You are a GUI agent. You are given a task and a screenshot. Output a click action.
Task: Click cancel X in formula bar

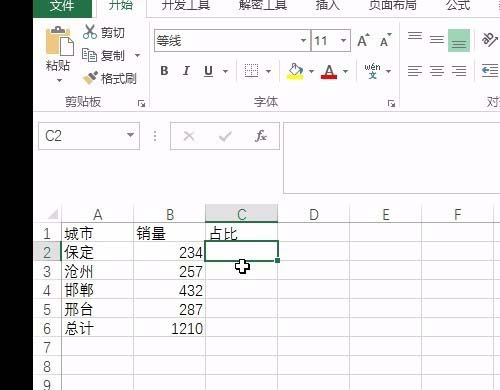pyautogui.click(x=189, y=136)
